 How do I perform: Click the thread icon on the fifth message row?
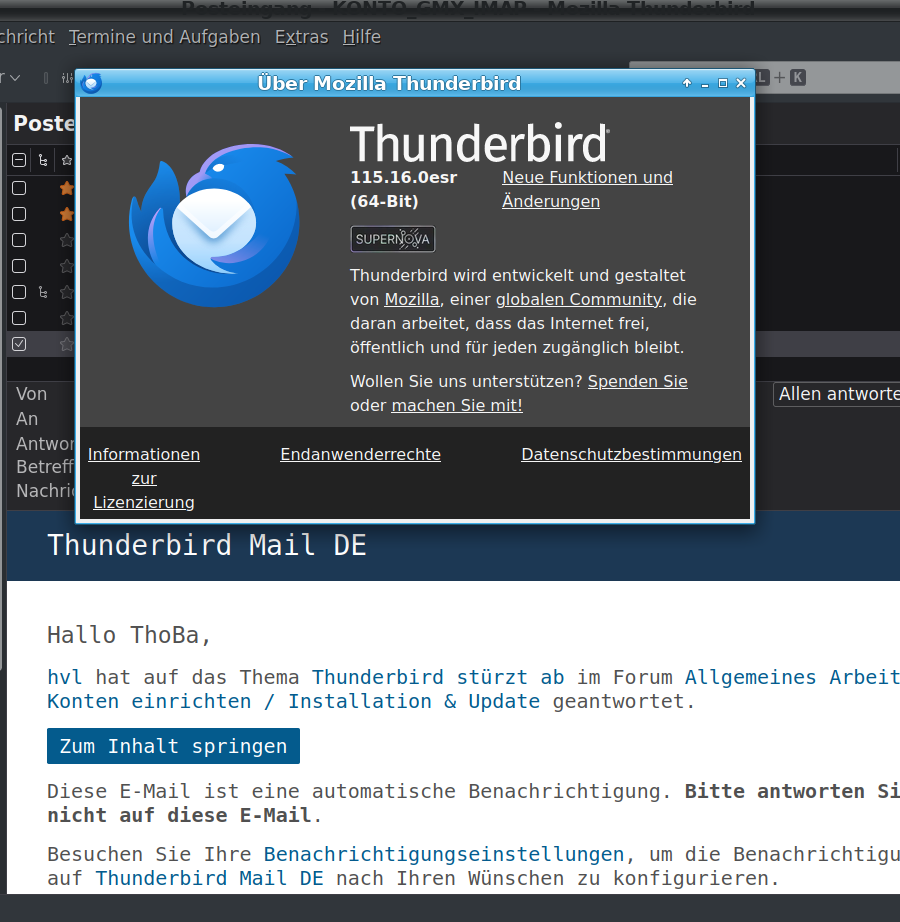(43, 292)
